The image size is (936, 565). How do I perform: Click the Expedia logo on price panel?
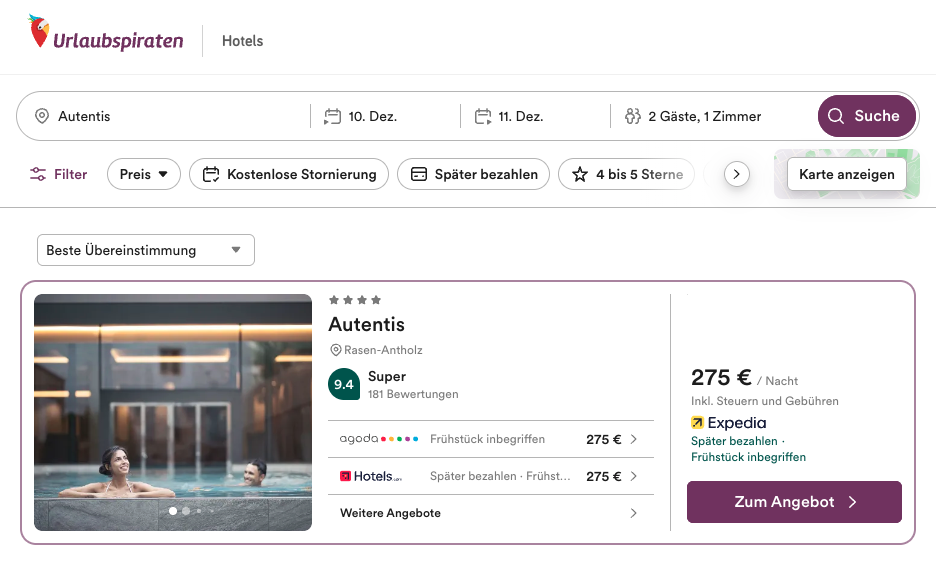[x=729, y=423]
